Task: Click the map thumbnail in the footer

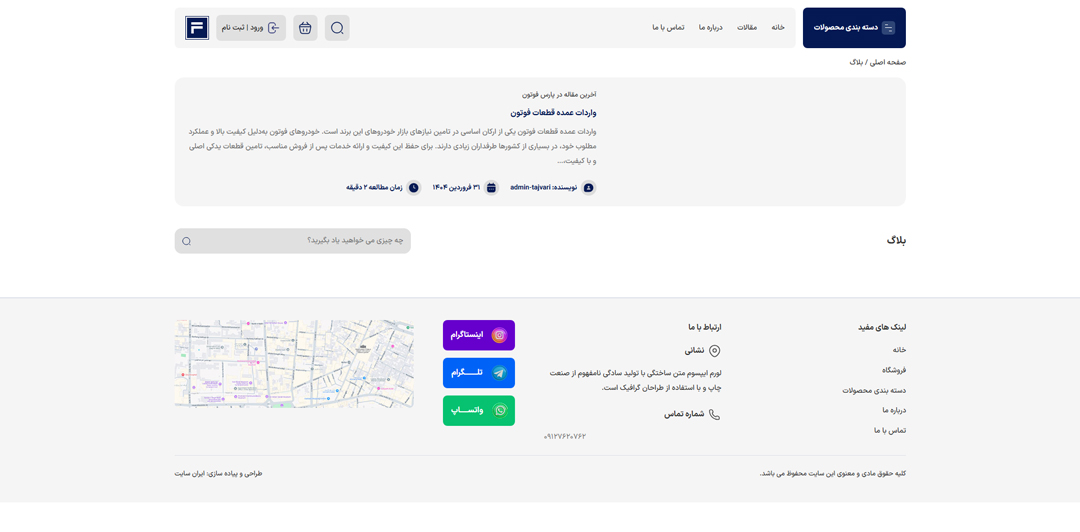Action: tap(294, 363)
